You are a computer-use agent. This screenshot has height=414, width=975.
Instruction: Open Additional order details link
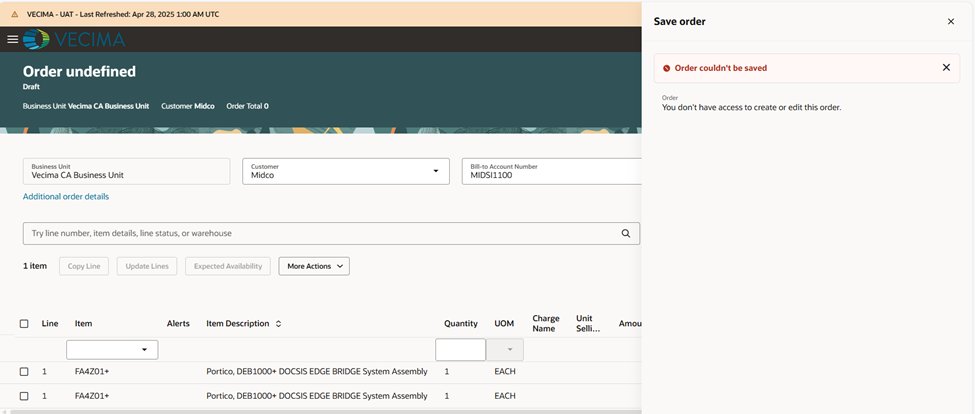[66, 196]
